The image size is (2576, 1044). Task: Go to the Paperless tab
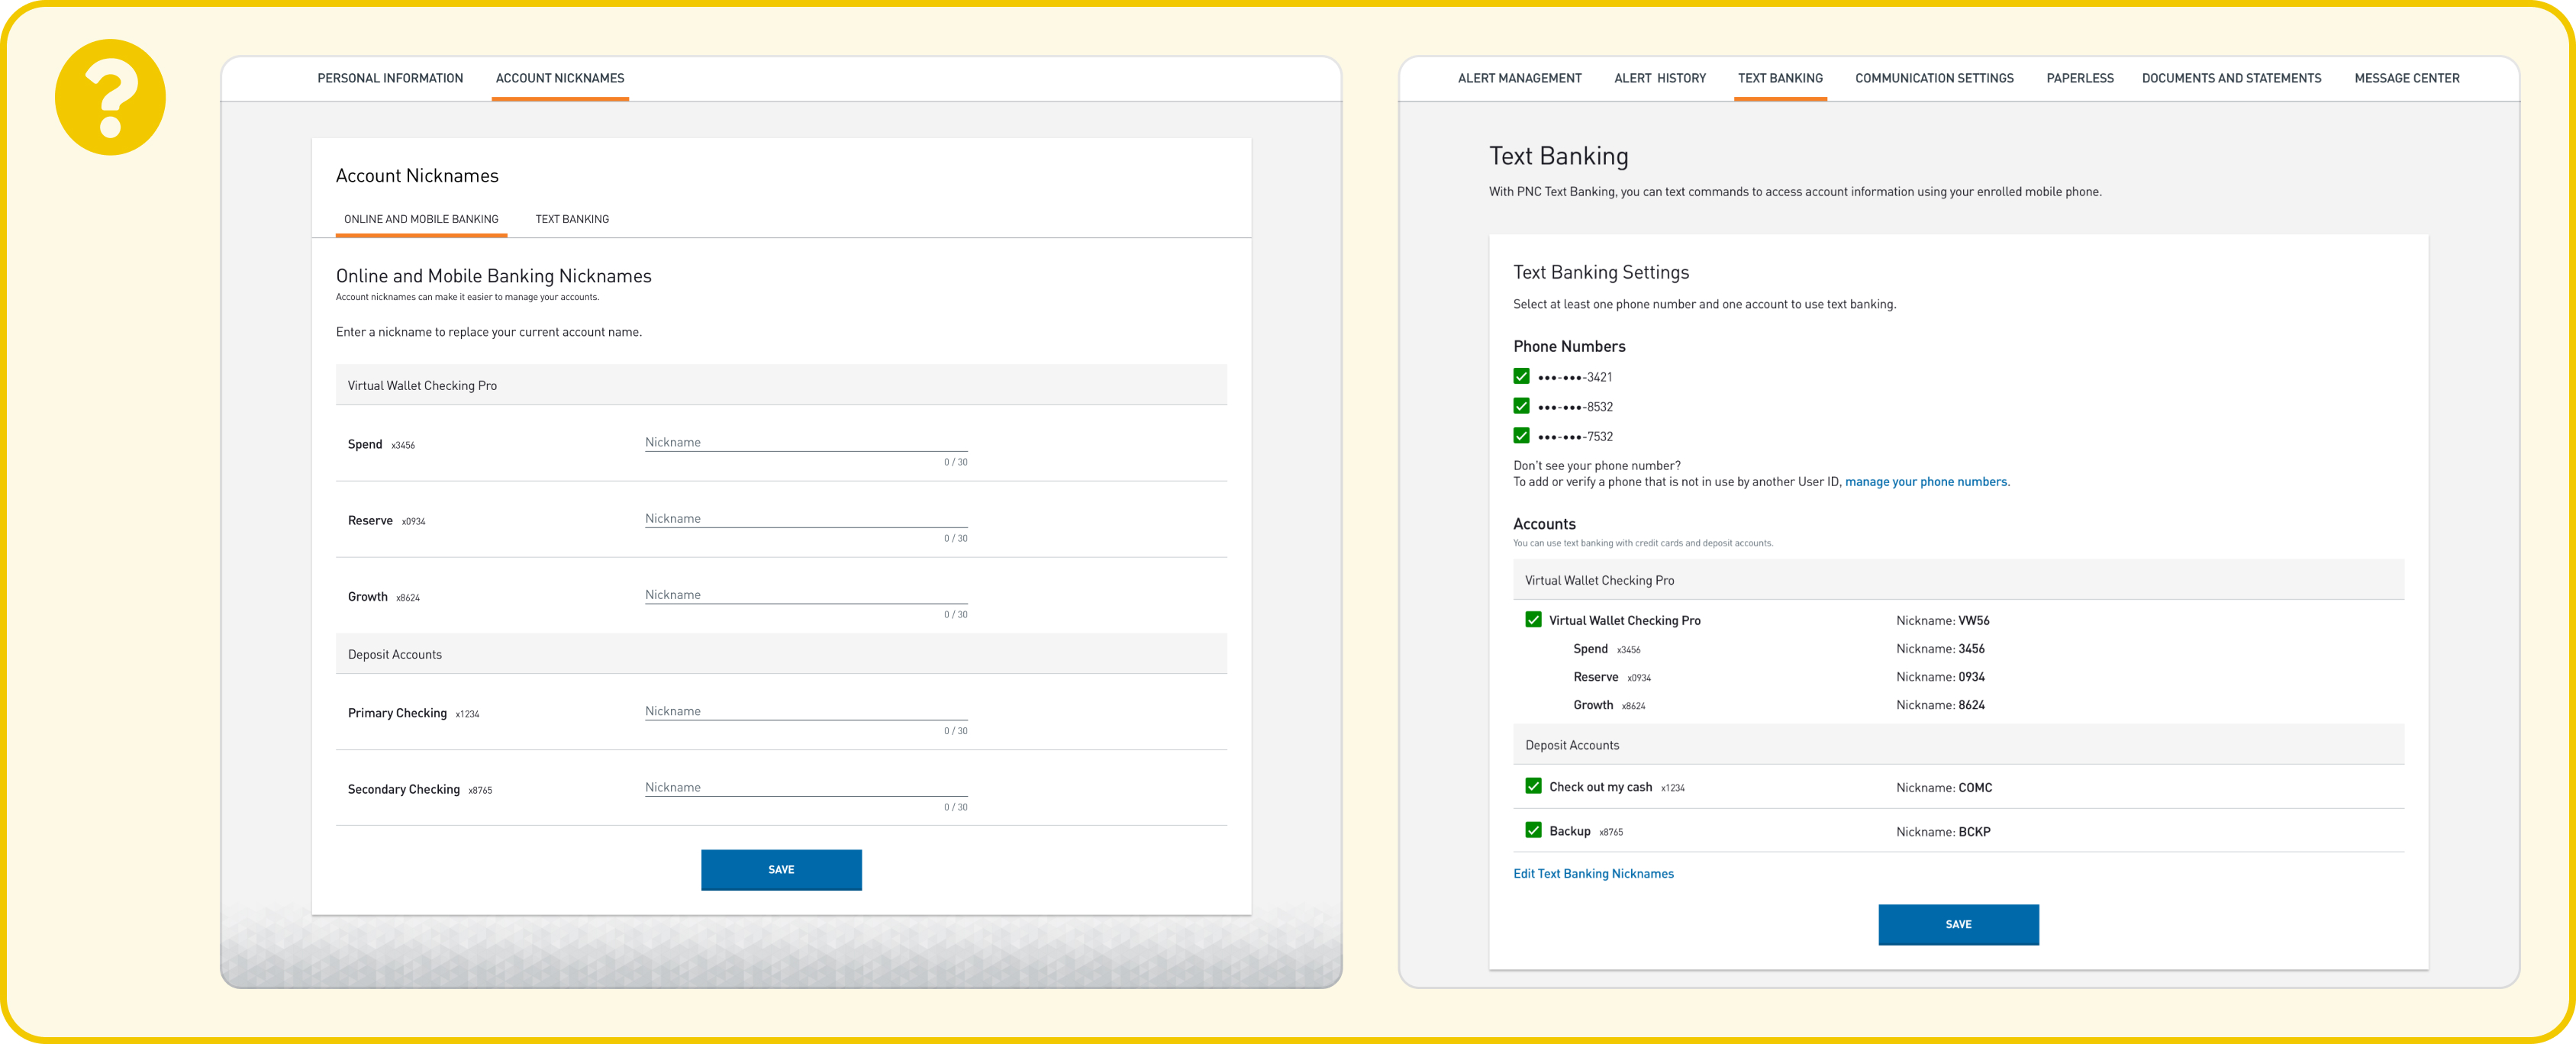[2080, 78]
